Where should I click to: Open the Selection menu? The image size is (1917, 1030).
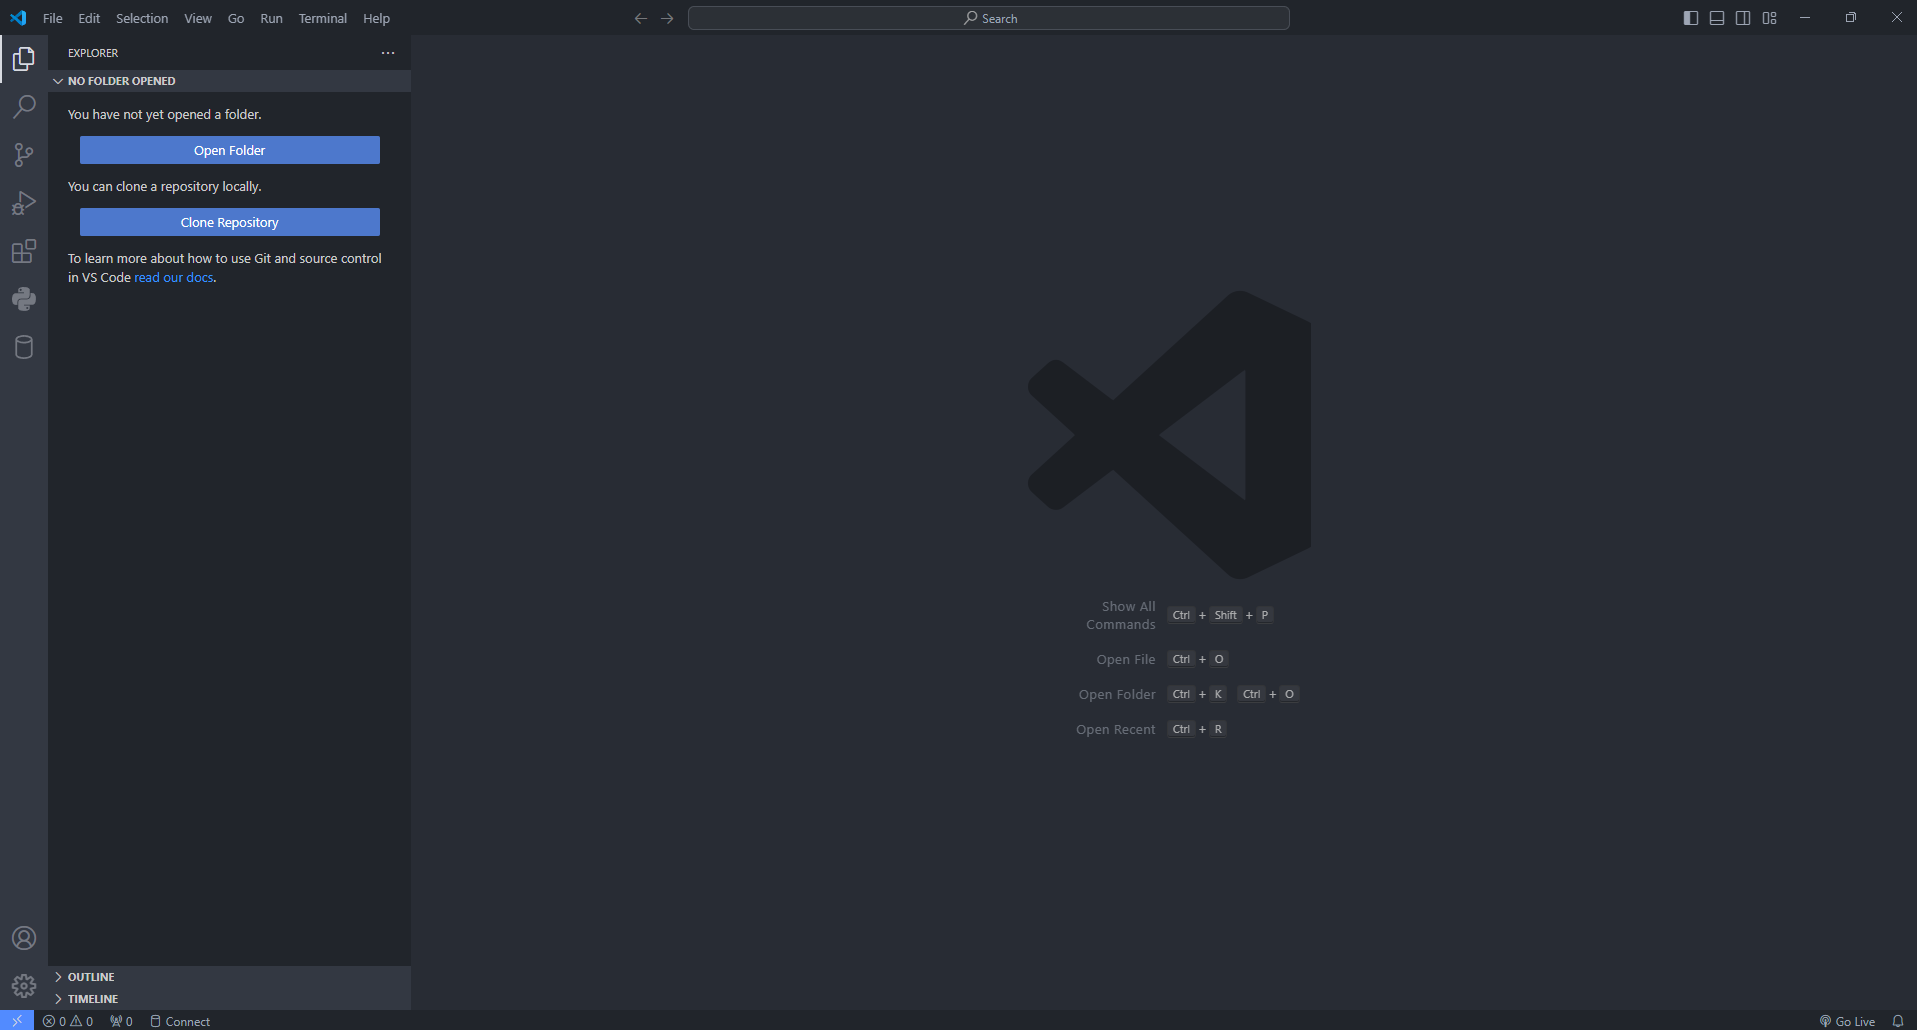coord(142,18)
